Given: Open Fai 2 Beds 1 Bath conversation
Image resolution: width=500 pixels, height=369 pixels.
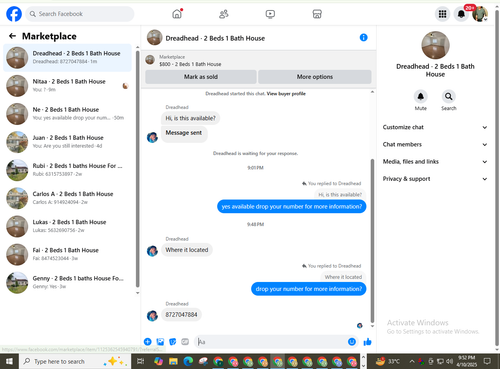Looking at the screenshot, I should pos(68,254).
